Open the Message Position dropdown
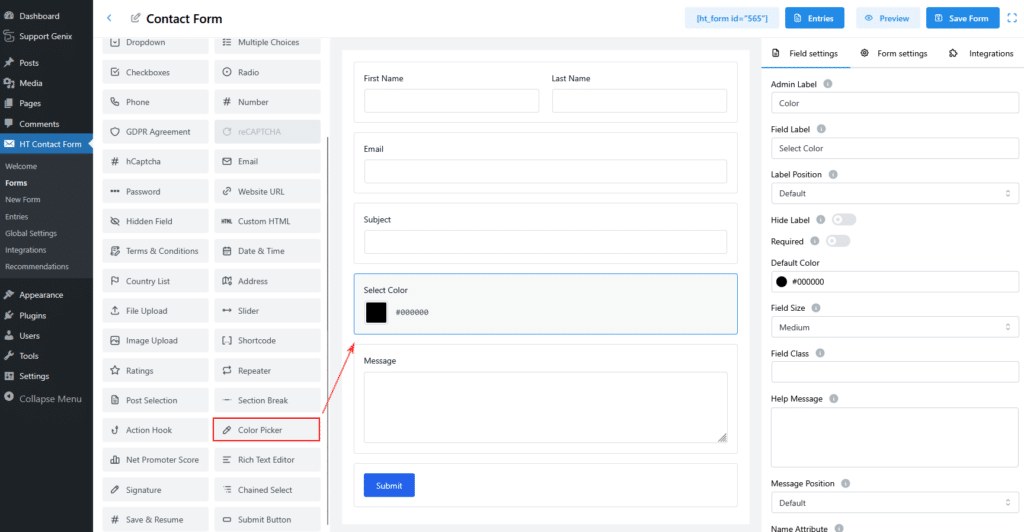 894,503
